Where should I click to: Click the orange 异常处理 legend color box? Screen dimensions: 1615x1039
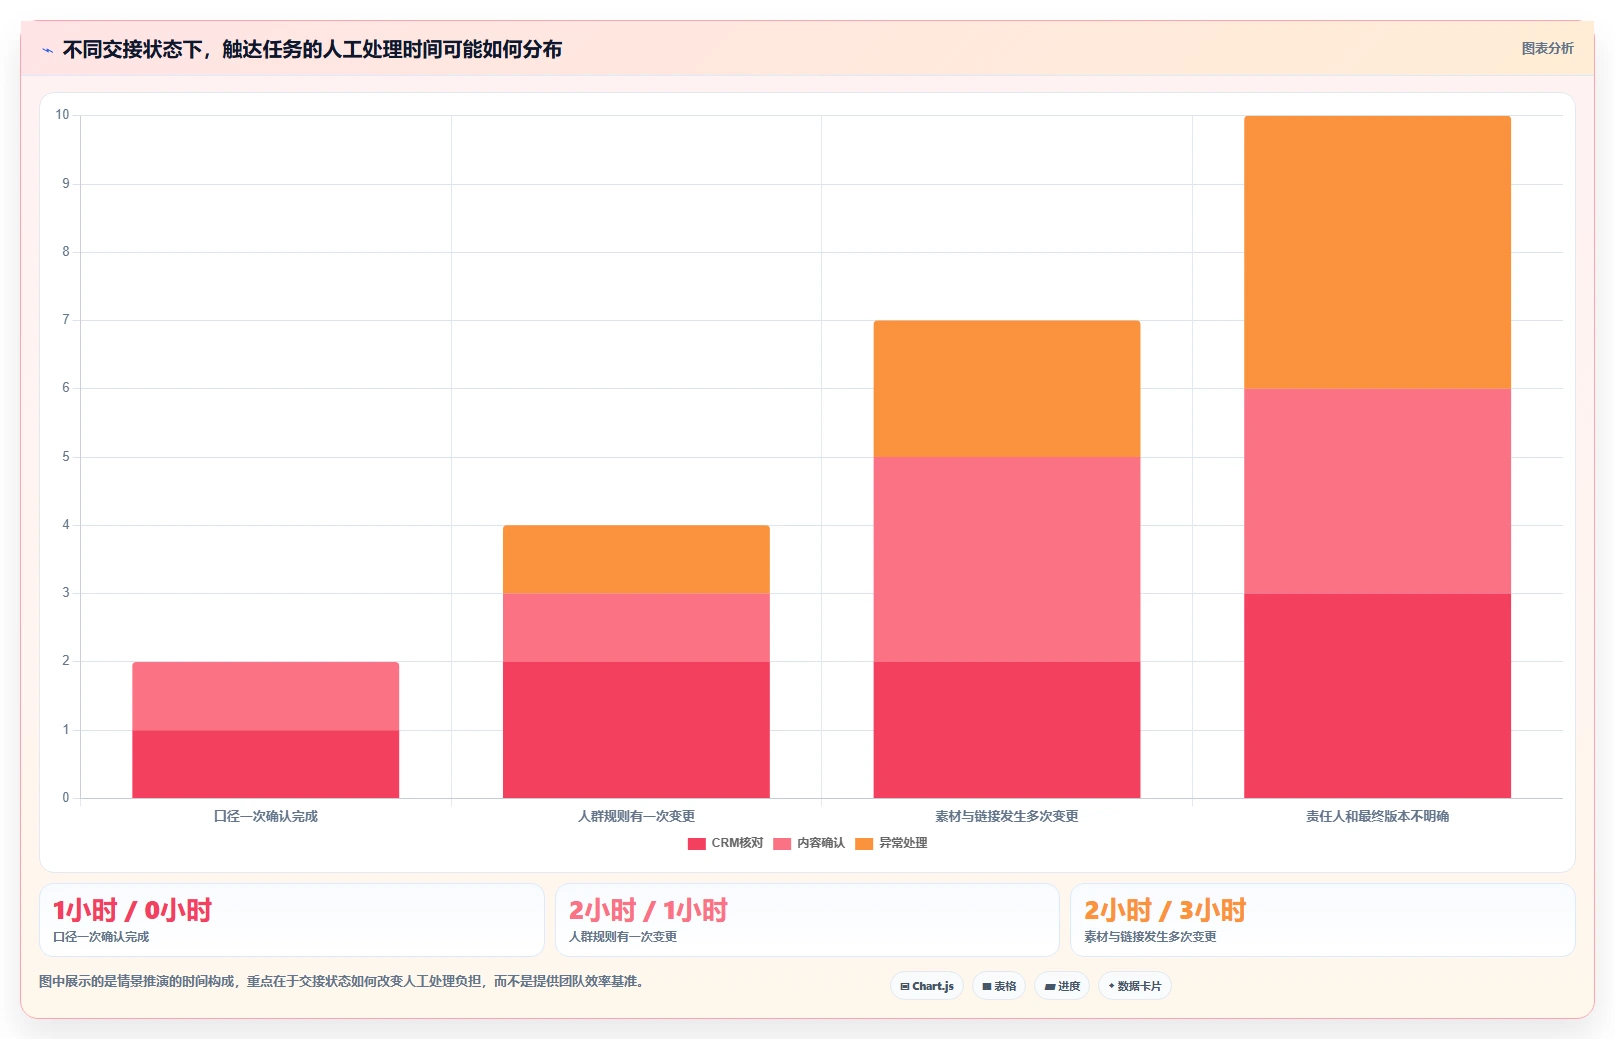(864, 843)
